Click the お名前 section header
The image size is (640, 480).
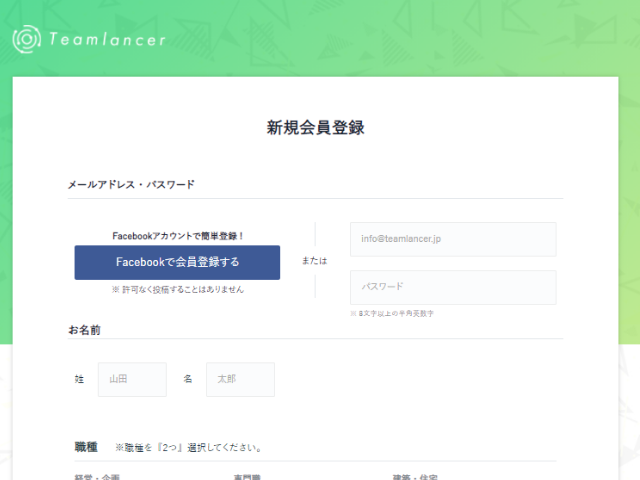[x=84, y=329]
